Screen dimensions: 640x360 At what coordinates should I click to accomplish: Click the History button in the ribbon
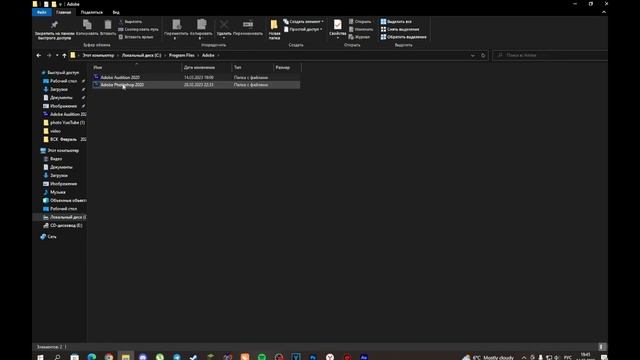click(x=359, y=37)
